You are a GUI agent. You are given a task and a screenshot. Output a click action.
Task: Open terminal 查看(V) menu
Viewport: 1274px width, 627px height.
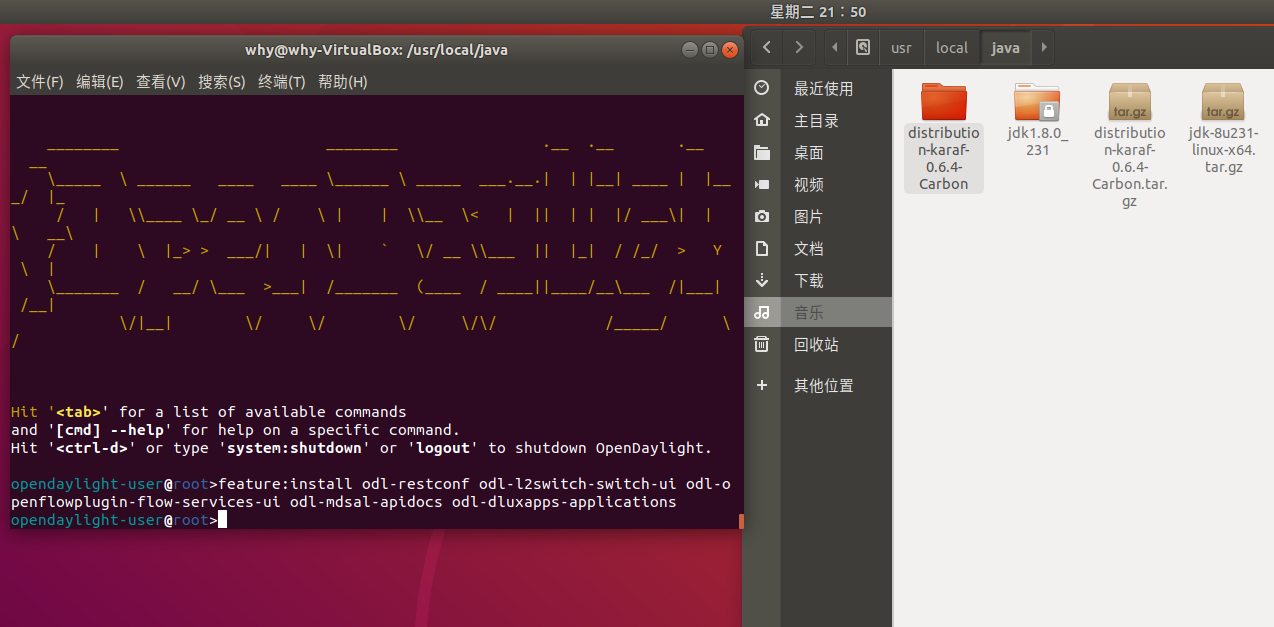(161, 82)
